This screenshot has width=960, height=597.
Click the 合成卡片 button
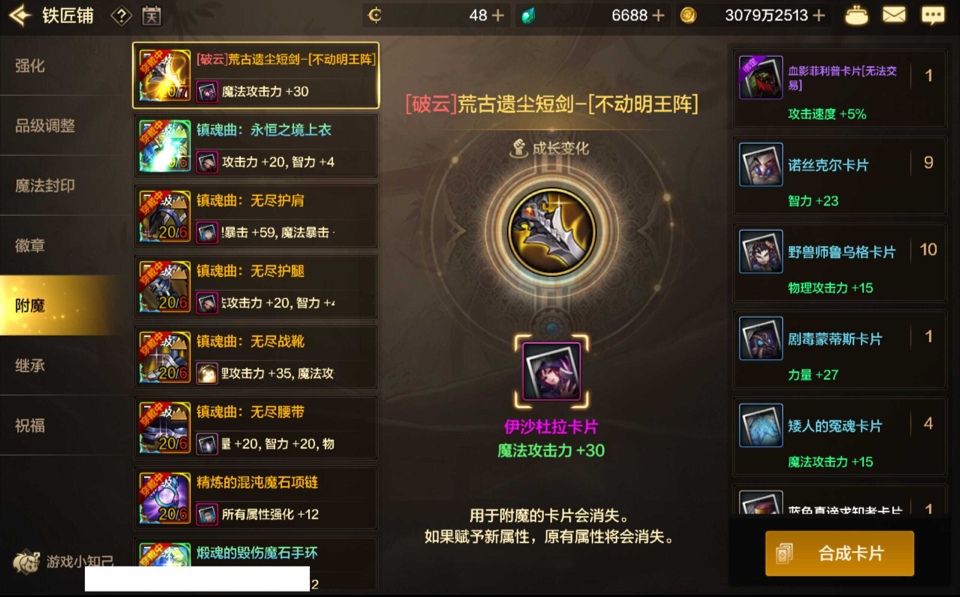coord(839,554)
